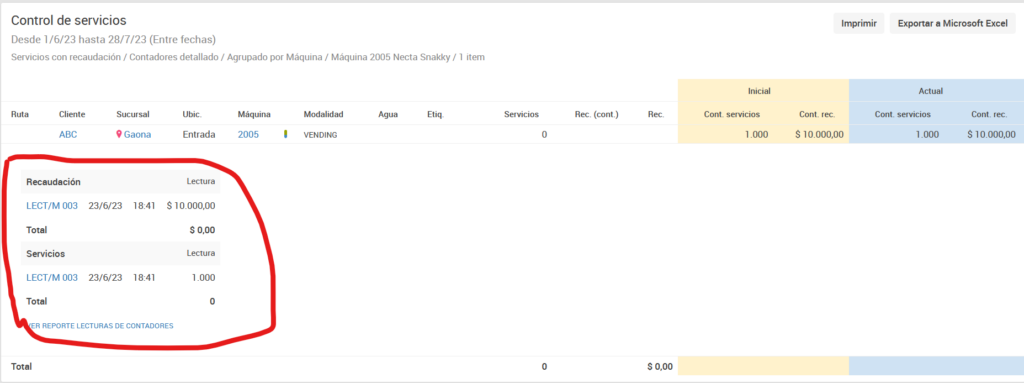Click the Servicios section header in detail panel
Image resolution: width=1024 pixels, height=383 pixels.
45,253
